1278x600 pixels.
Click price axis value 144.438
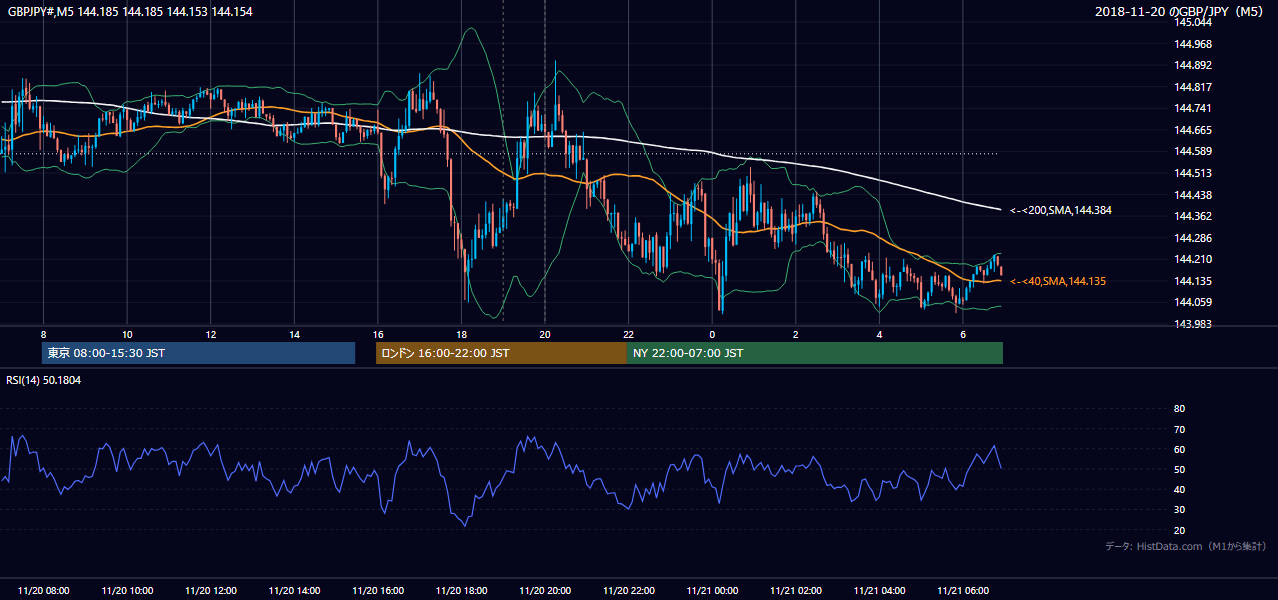click(1193, 195)
